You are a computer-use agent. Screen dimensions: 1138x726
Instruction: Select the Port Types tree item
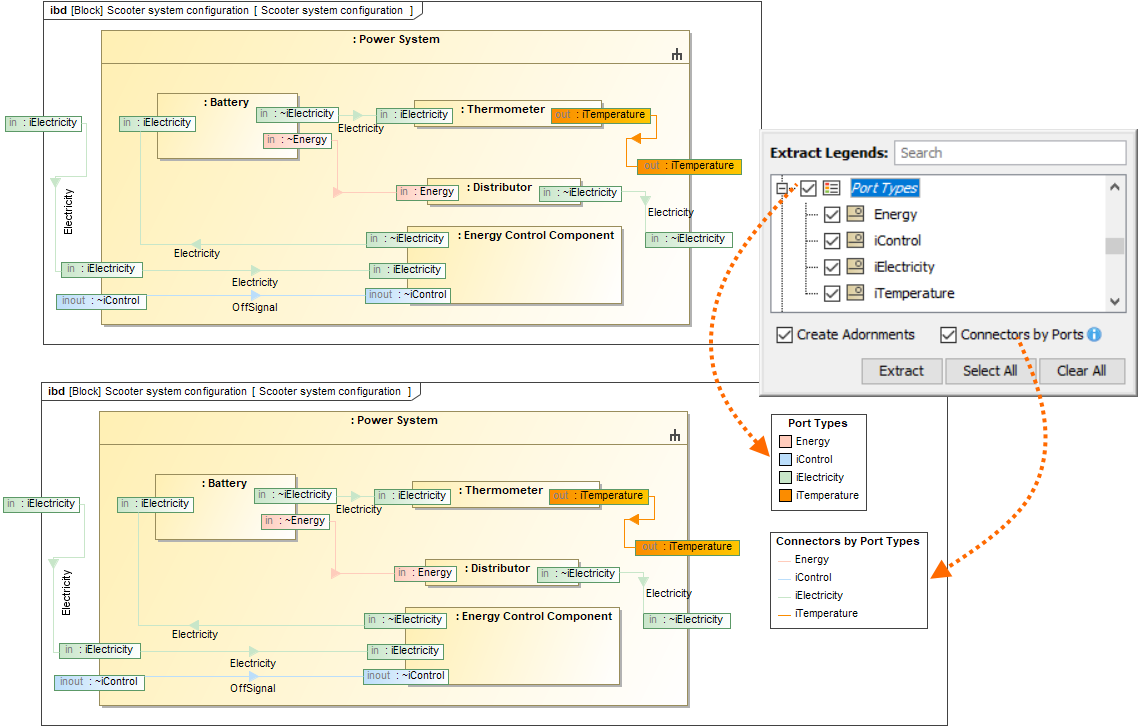[884, 188]
